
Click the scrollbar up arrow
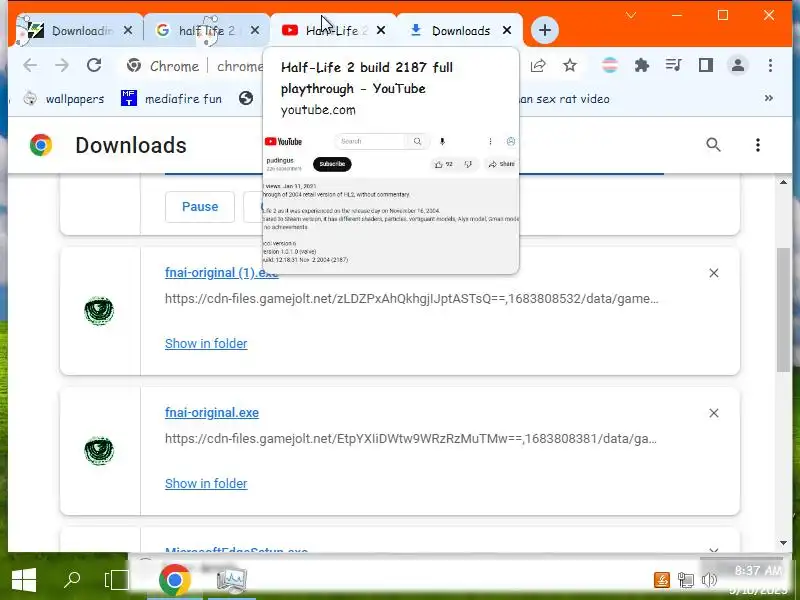tap(783, 182)
